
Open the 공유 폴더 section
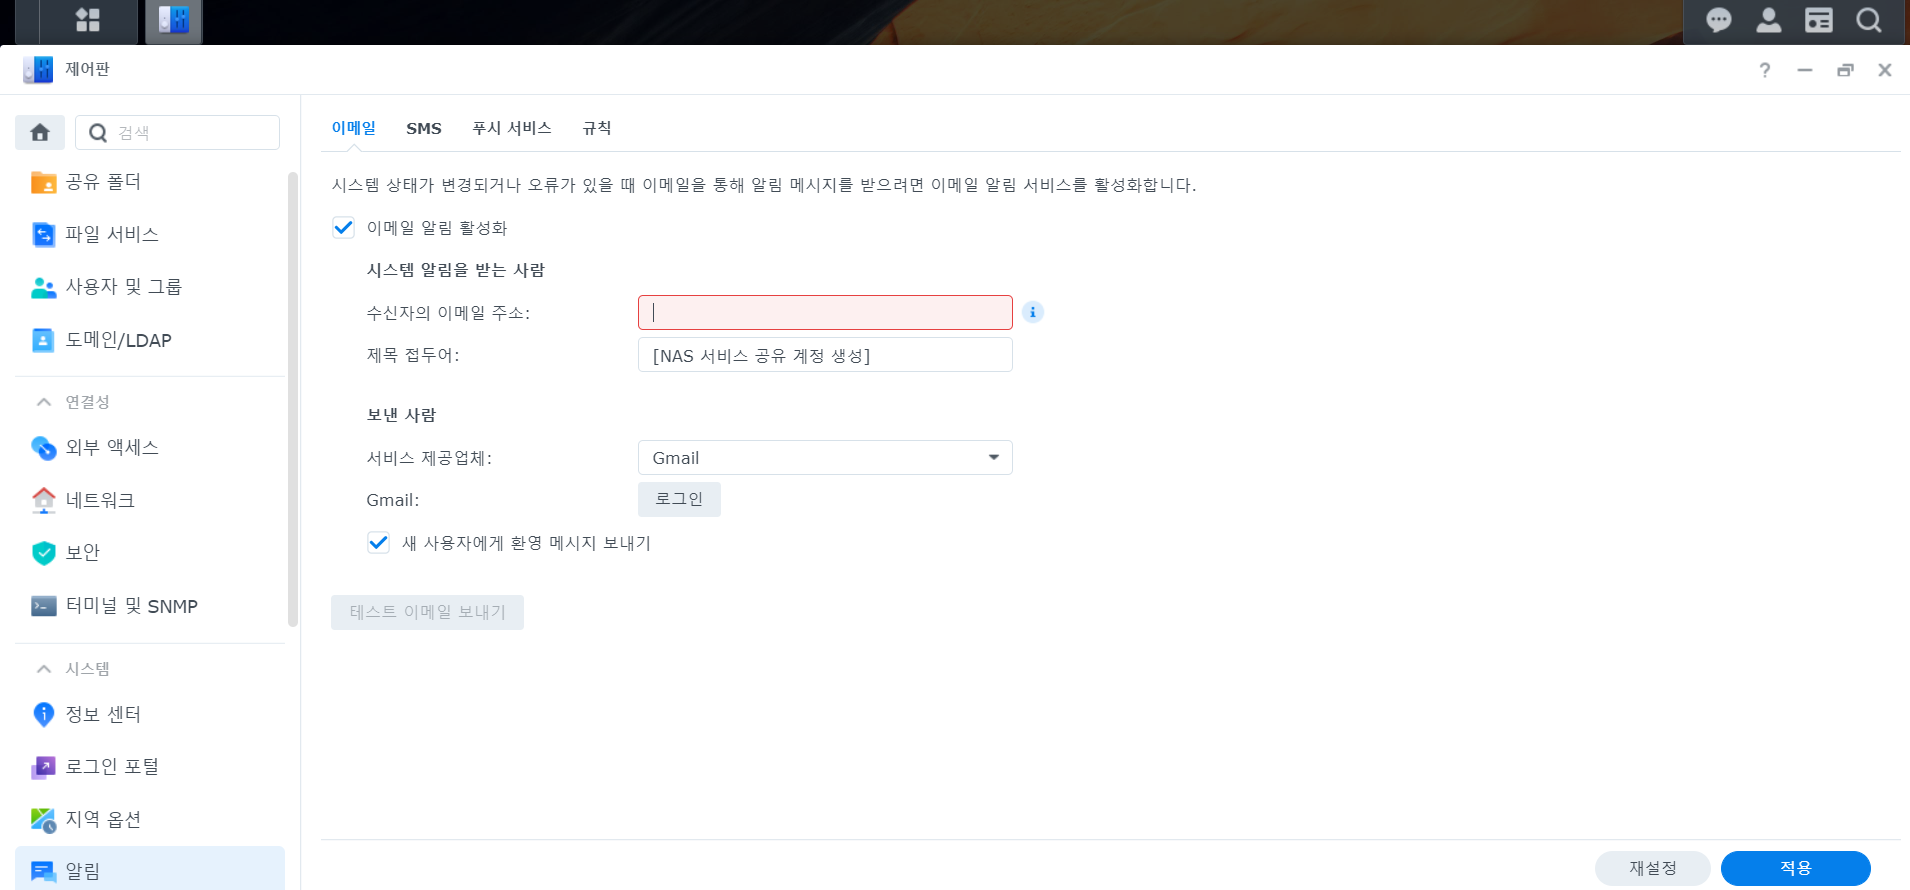pyautogui.click(x=150, y=182)
